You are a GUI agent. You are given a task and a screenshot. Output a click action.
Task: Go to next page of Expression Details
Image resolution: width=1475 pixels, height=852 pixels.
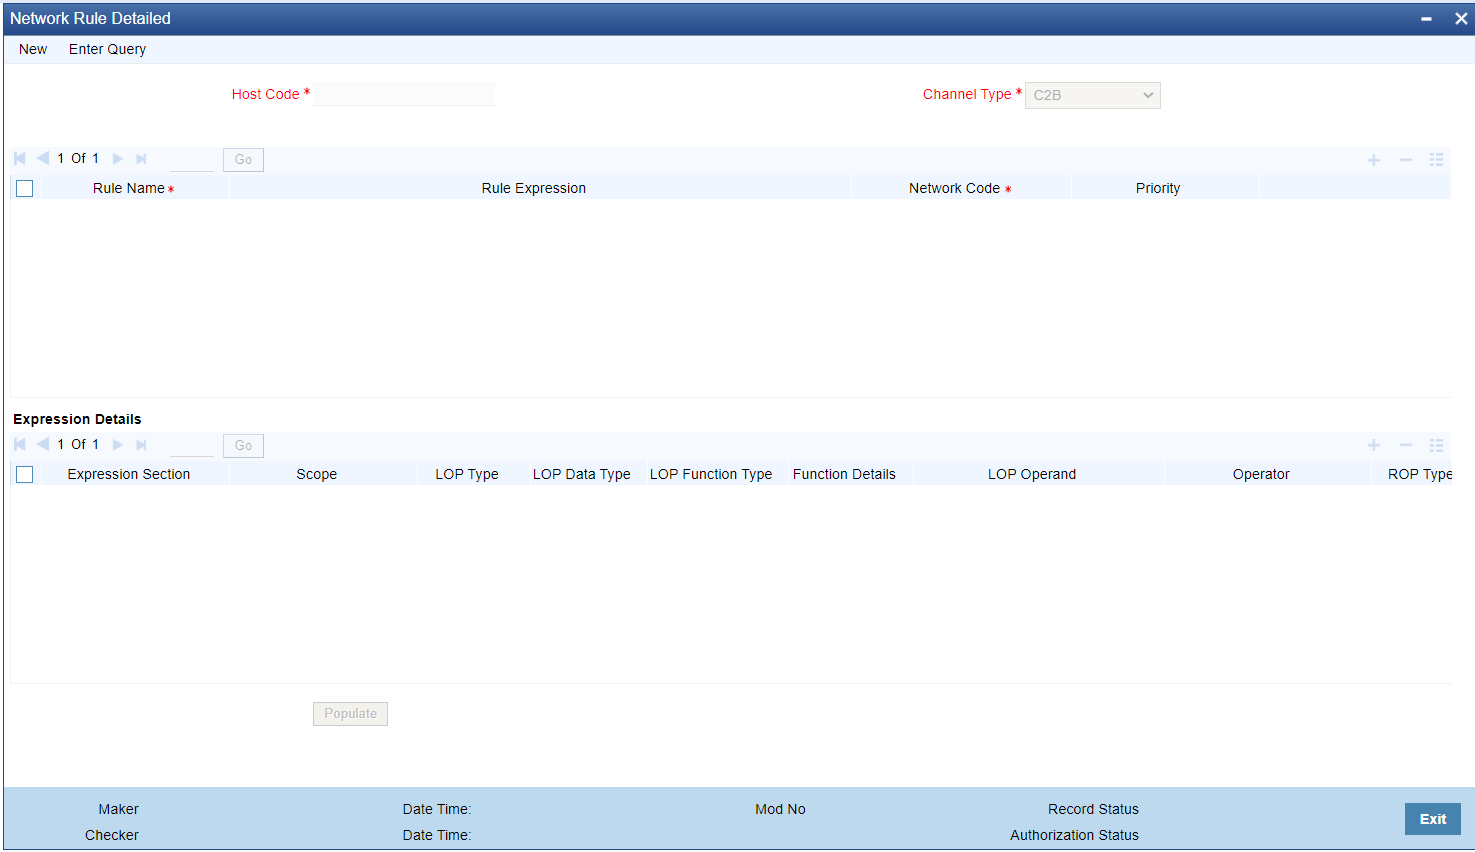click(118, 445)
